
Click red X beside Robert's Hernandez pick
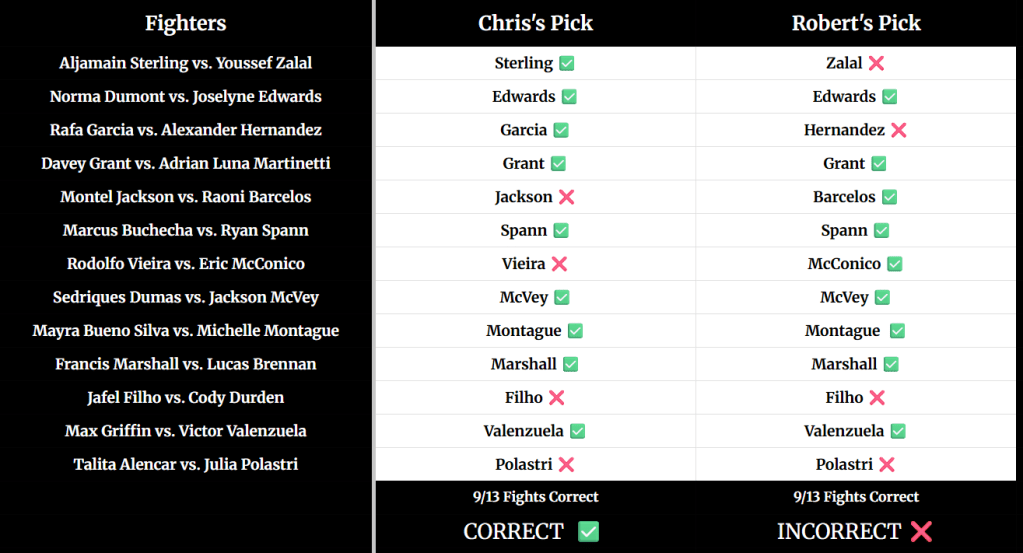(x=898, y=130)
